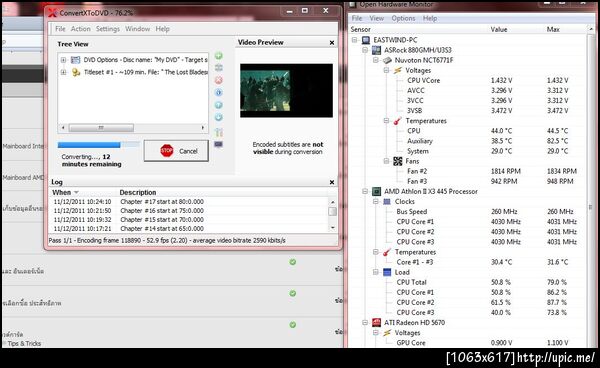
Task: Cancel the conversion in progress
Action: pyautogui.click(x=176, y=151)
